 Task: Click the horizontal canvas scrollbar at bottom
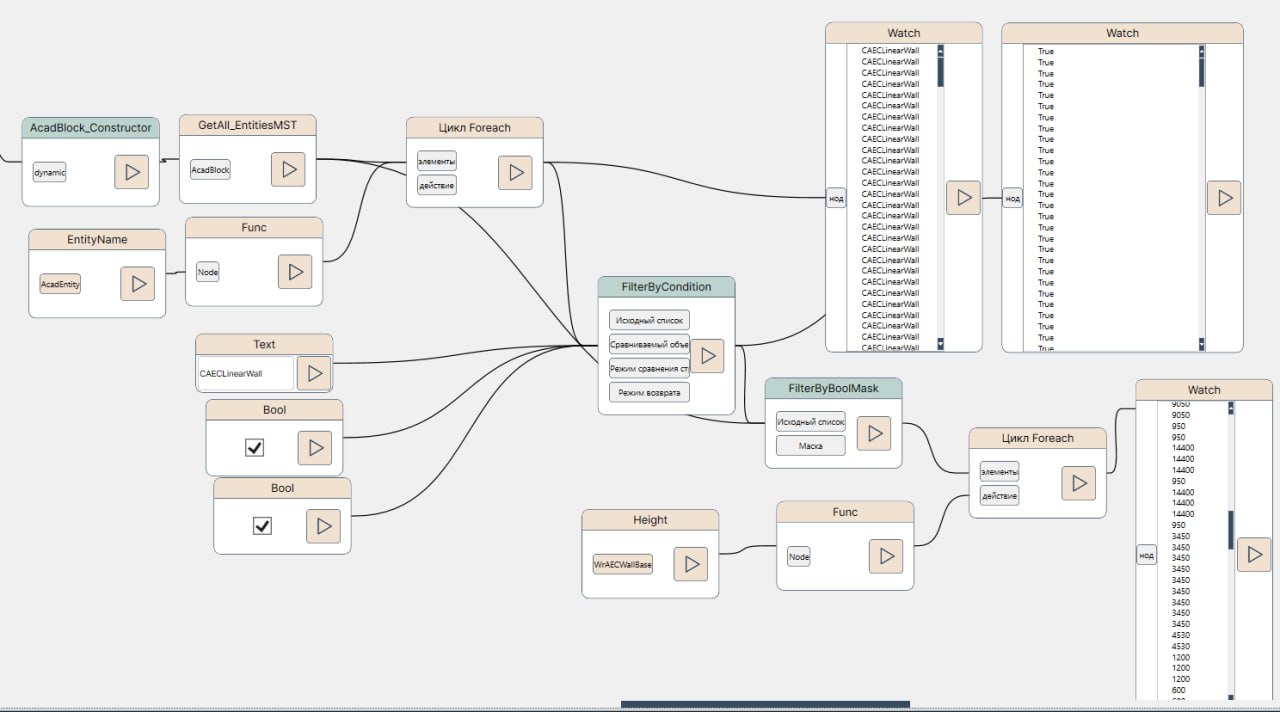[x=765, y=704]
